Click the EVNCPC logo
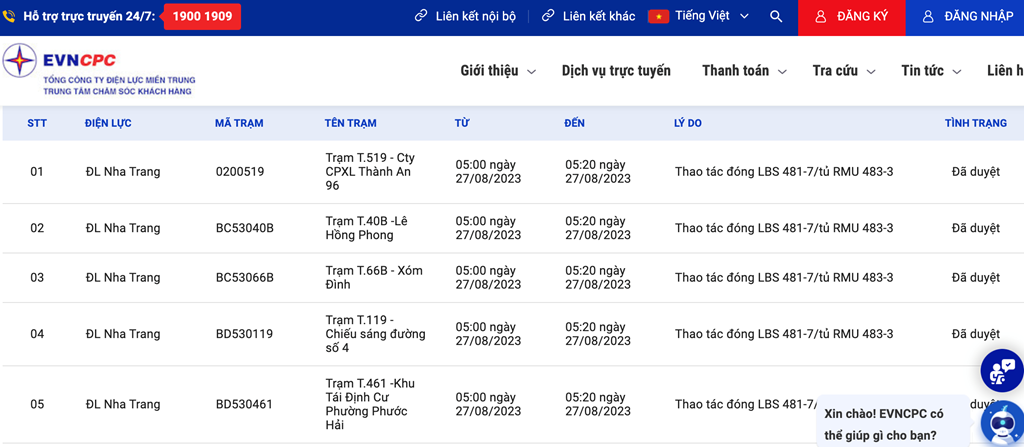The width and height of the screenshot is (1024, 447). [98, 70]
